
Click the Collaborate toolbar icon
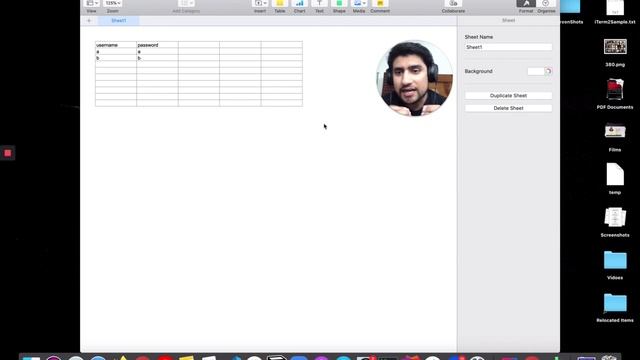pos(453,3)
